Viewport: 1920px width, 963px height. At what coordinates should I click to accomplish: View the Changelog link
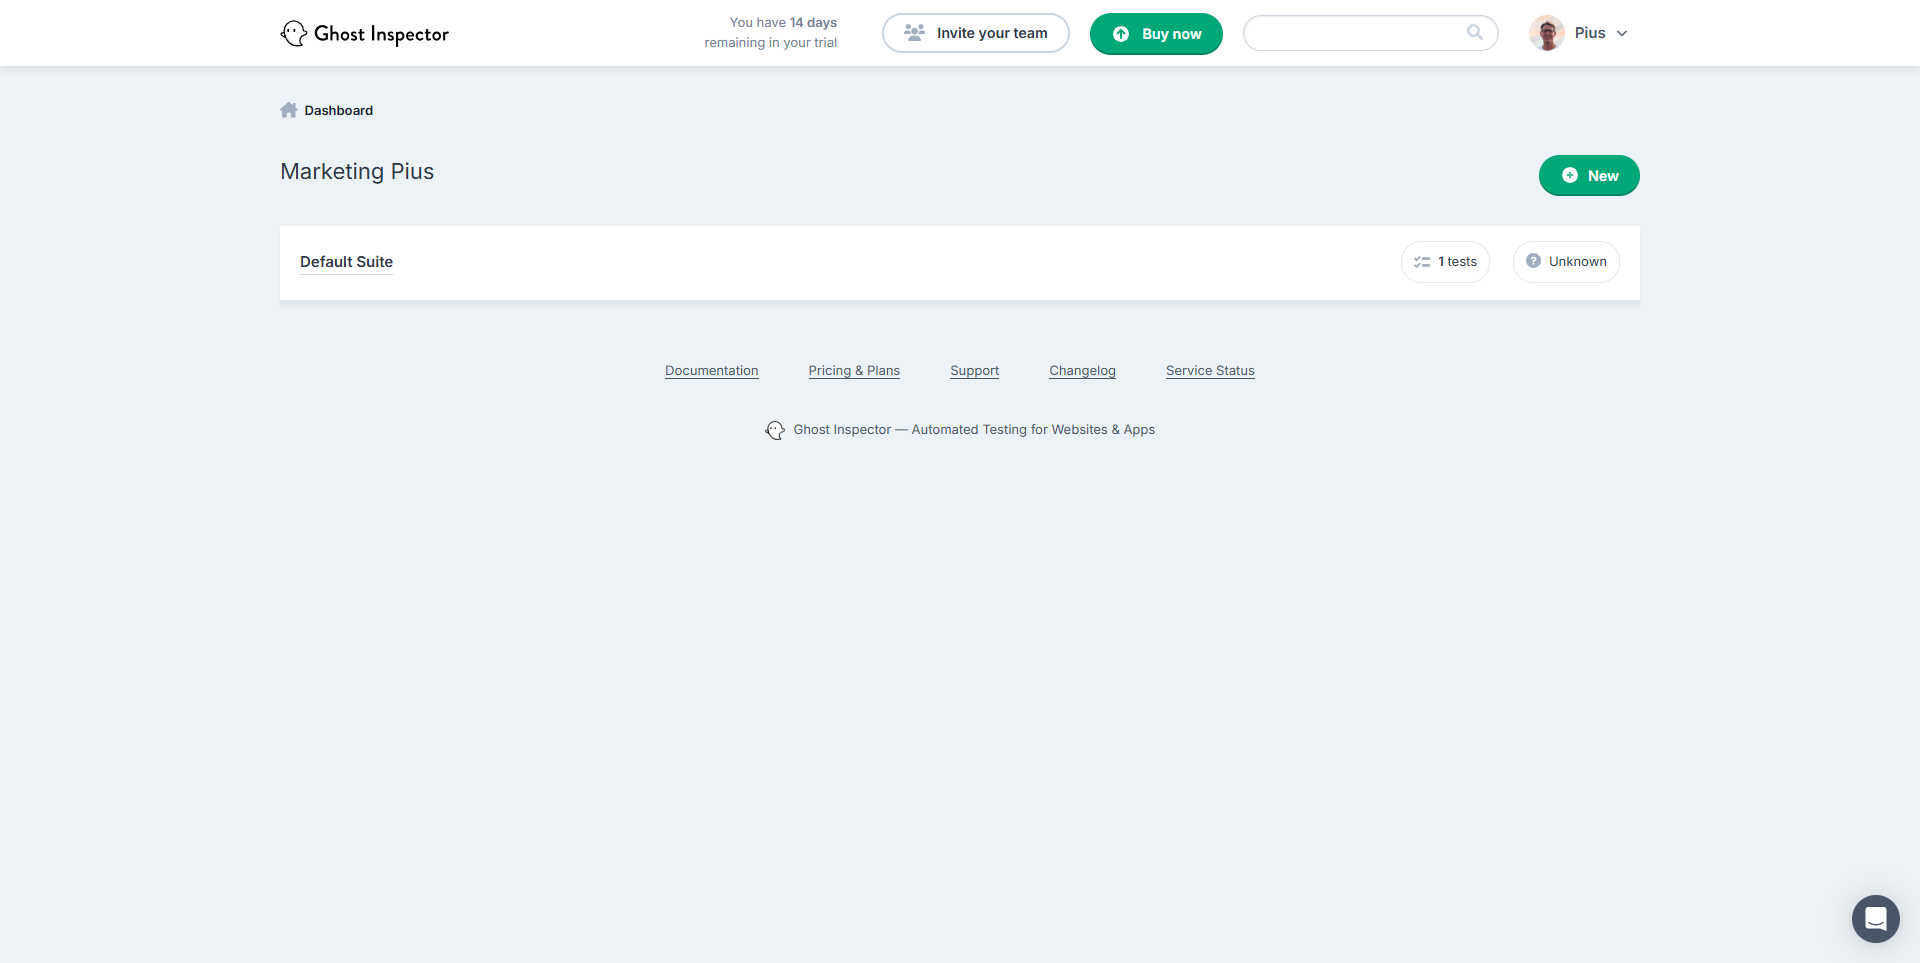1082,371
